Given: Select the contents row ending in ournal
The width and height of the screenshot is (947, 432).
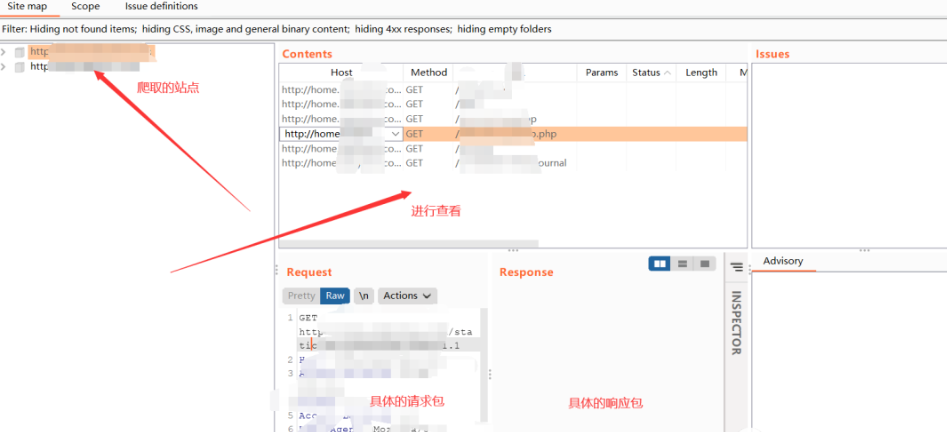Looking at the screenshot, I should click(513, 163).
